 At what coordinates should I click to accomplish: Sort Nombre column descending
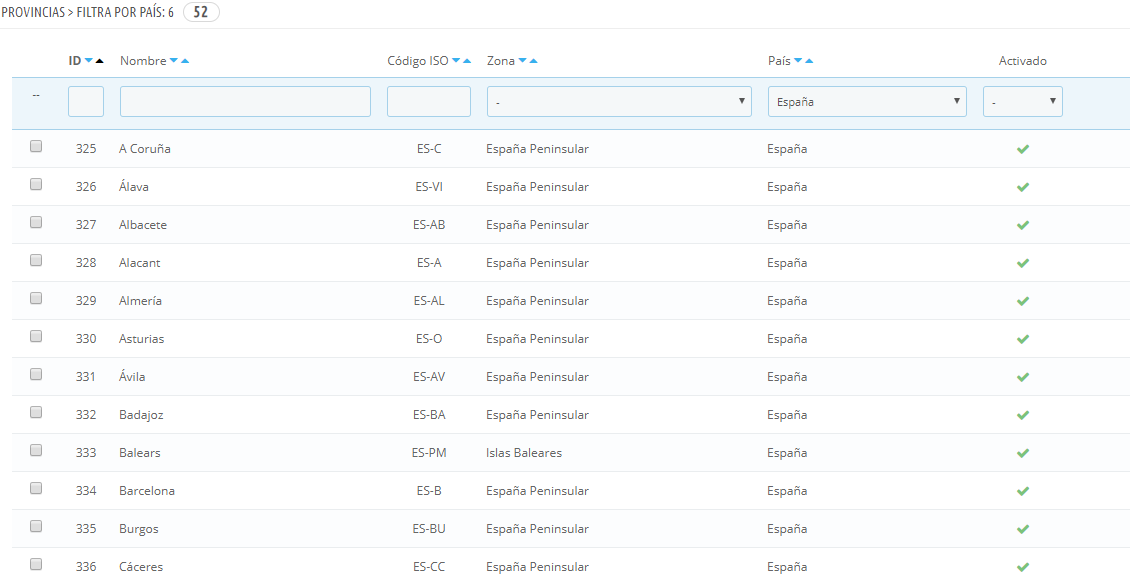tap(173, 61)
